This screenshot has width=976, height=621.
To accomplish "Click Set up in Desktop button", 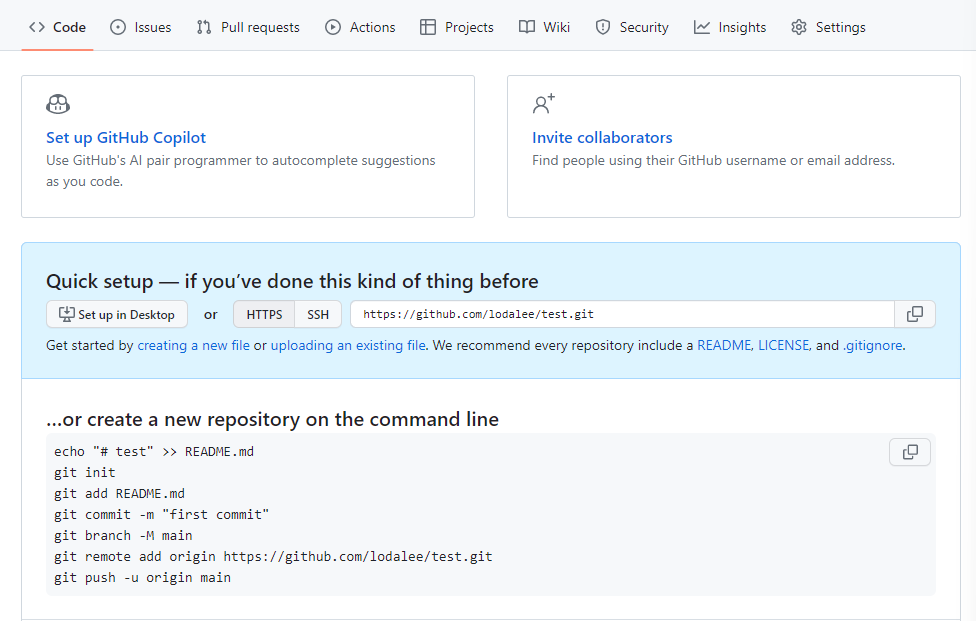I will click(117, 314).
